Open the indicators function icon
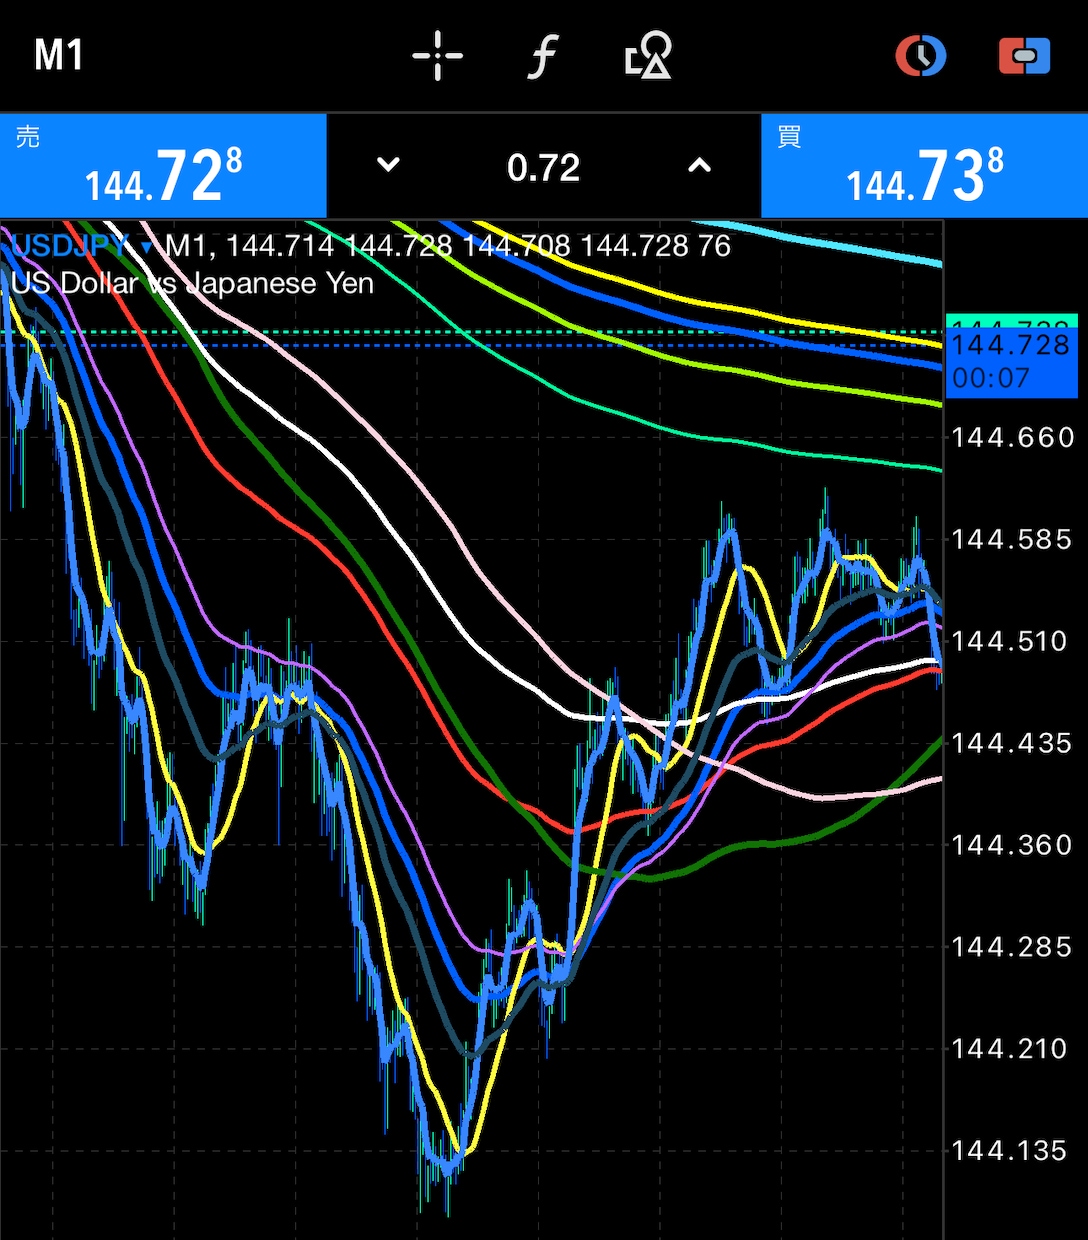Screen dimensions: 1088x1240 [542, 56]
